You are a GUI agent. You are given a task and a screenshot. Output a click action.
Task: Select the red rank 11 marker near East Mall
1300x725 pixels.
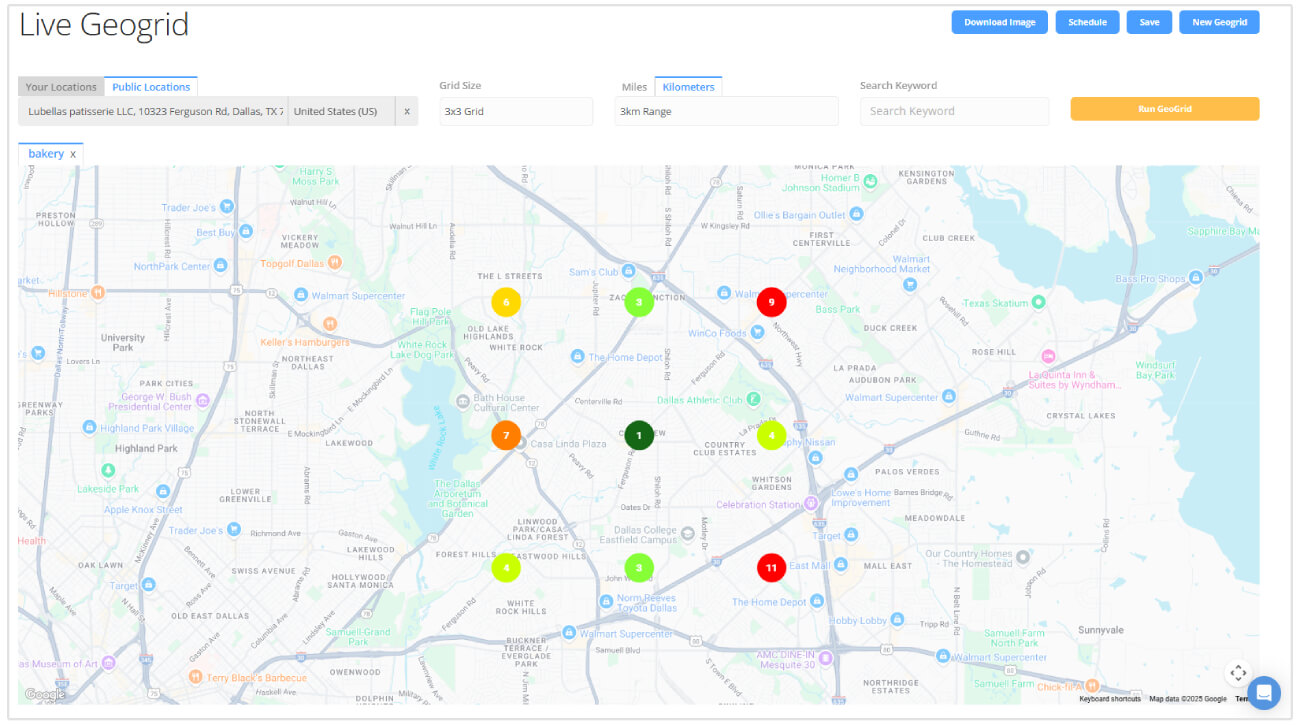(x=771, y=567)
